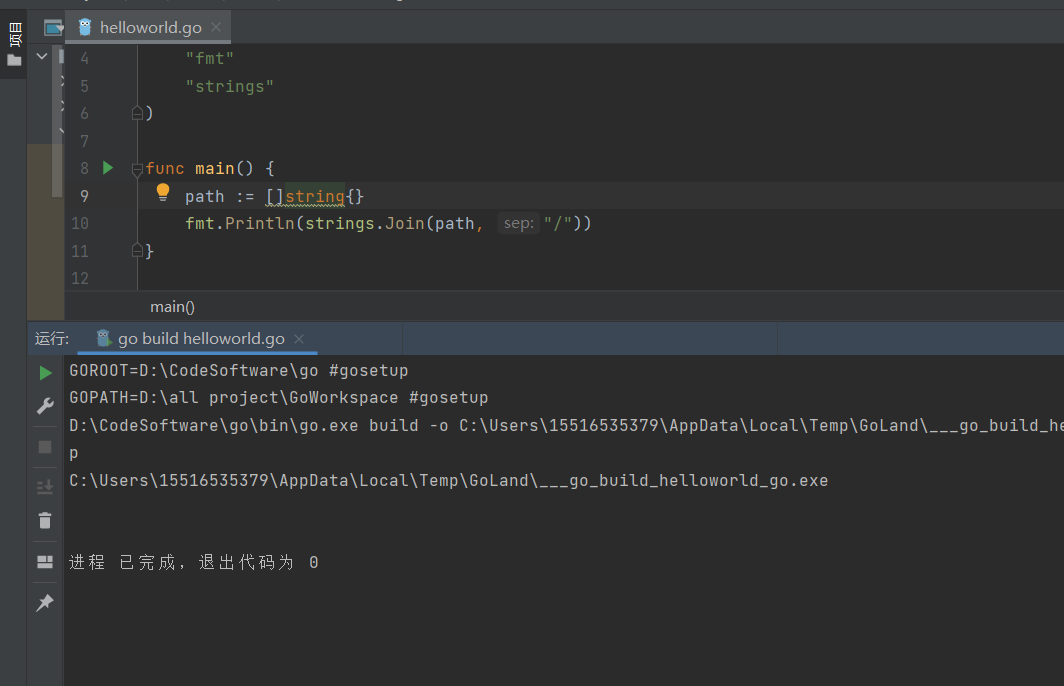
Task: Click the lightbulb intention icon beside path
Action: click(x=161, y=190)
